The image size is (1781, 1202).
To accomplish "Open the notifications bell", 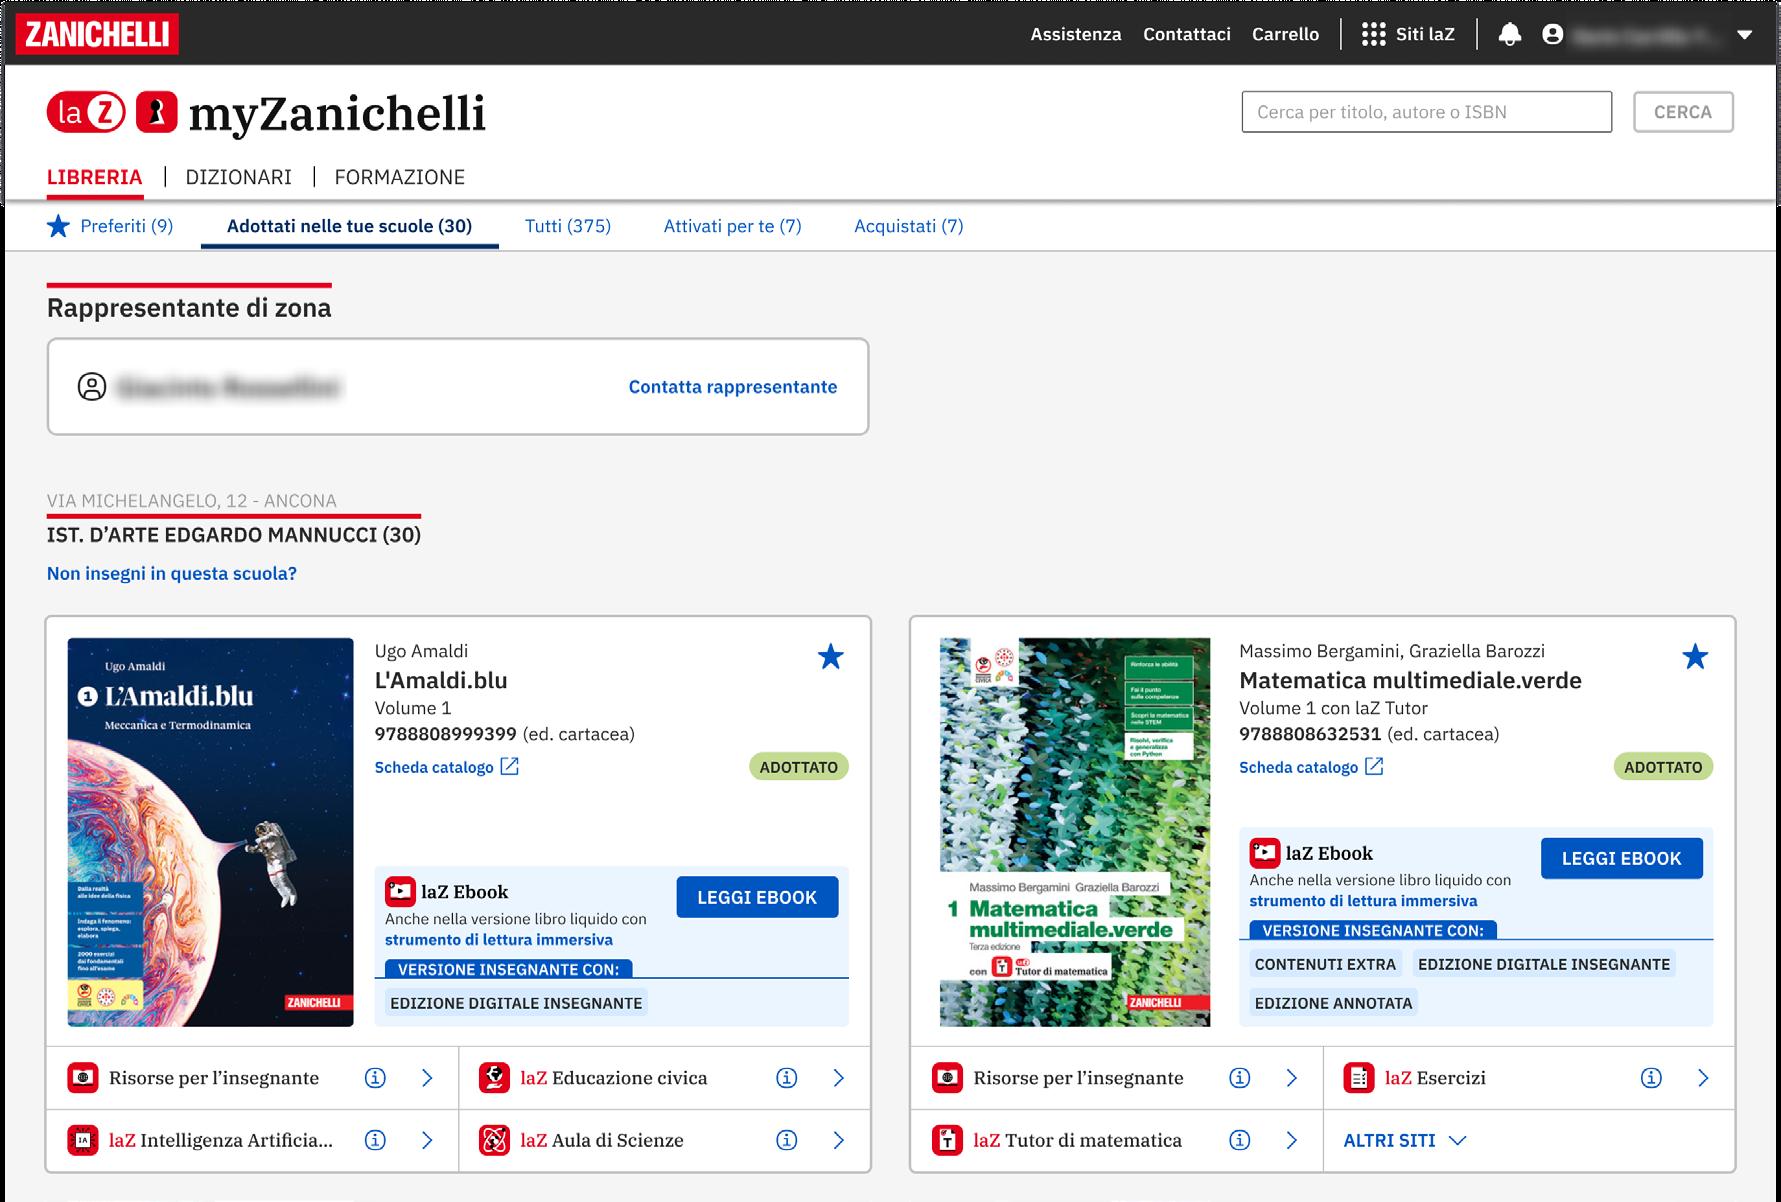I will (x=1510, y=34).
